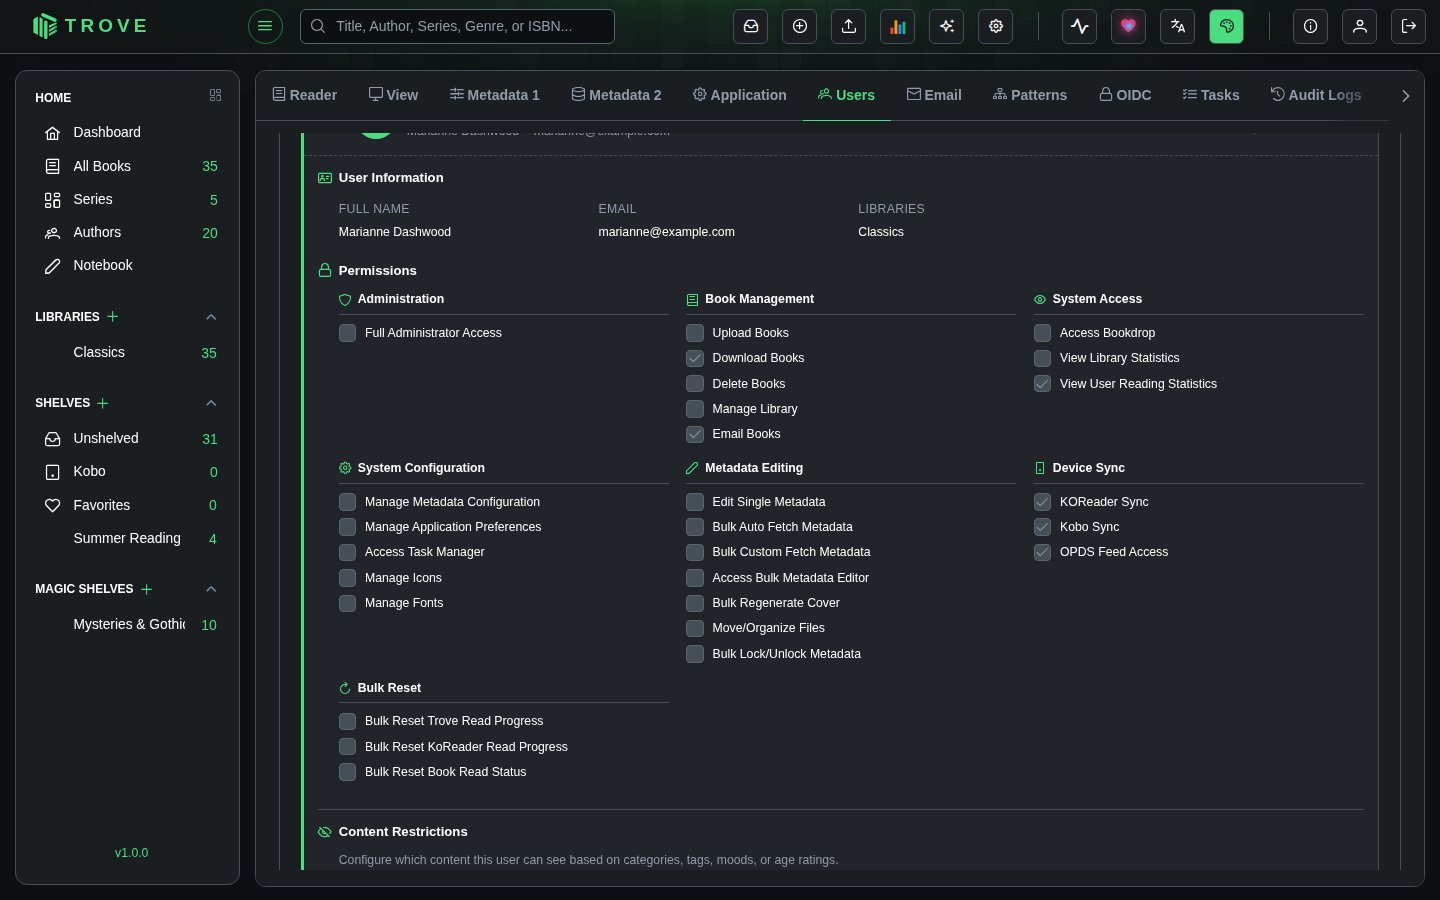Add a new shelf with plus icon

[x=103, y=403]
